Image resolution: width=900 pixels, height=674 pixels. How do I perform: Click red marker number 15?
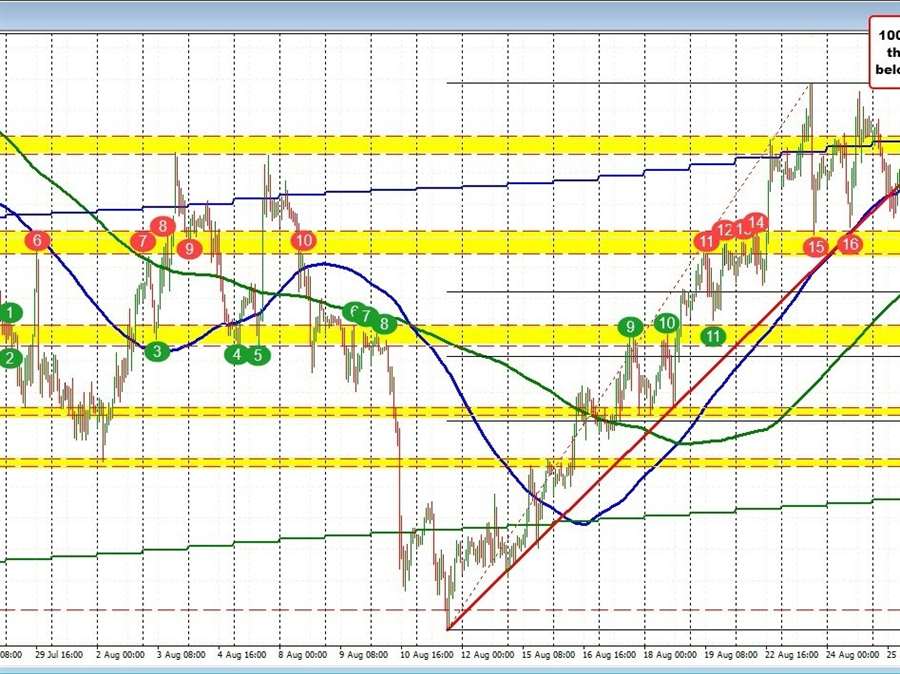(817, 246)
